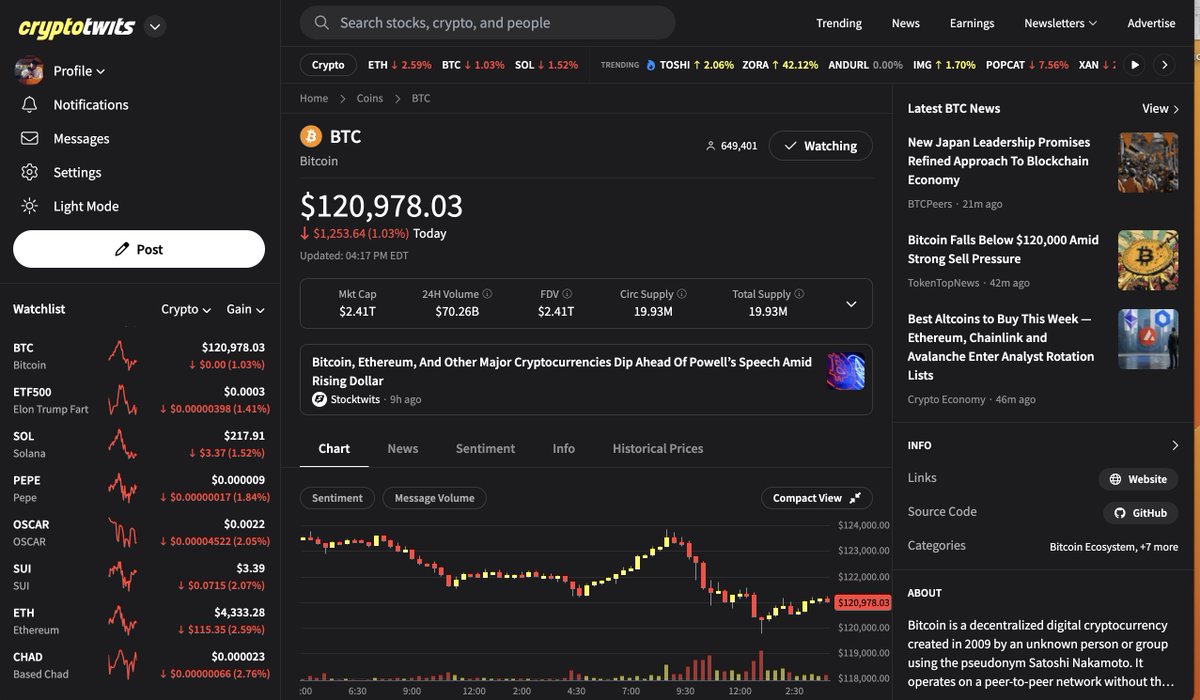Switch to the Chart tab
Image resolution: width=1200 pixels, height=700 pixels.
(x=334, y=449)
